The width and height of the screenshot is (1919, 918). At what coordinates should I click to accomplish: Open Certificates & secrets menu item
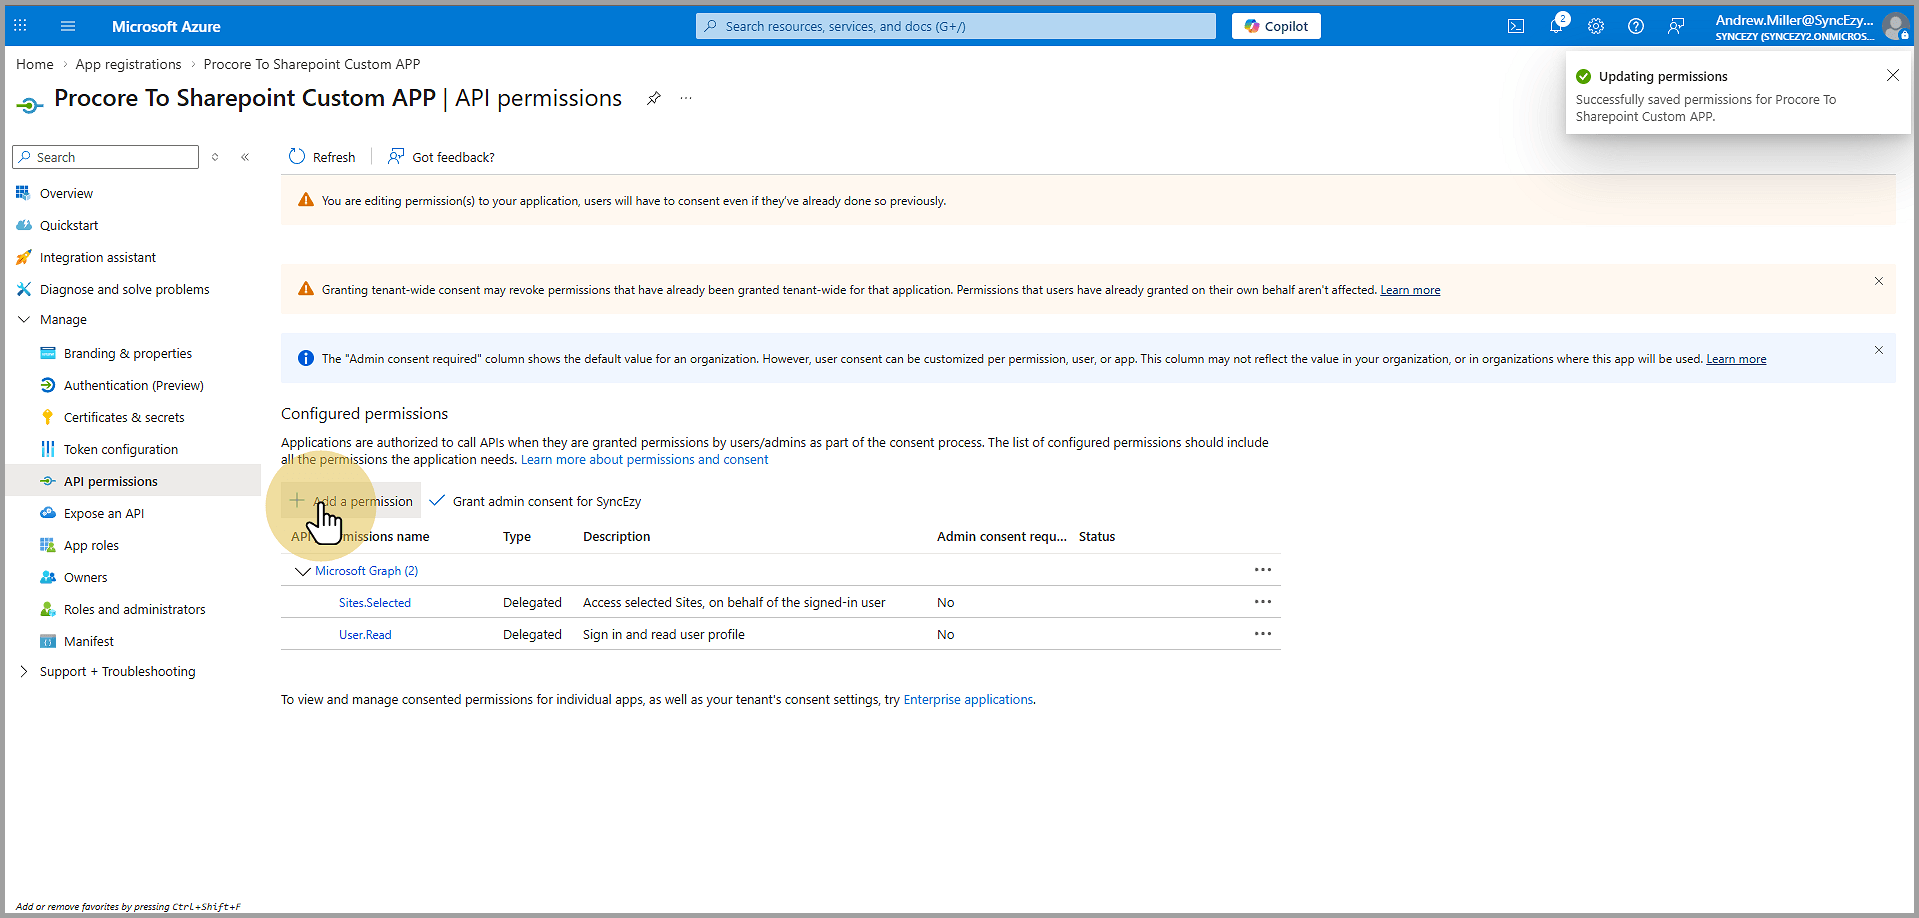click(x=124, y=418)
